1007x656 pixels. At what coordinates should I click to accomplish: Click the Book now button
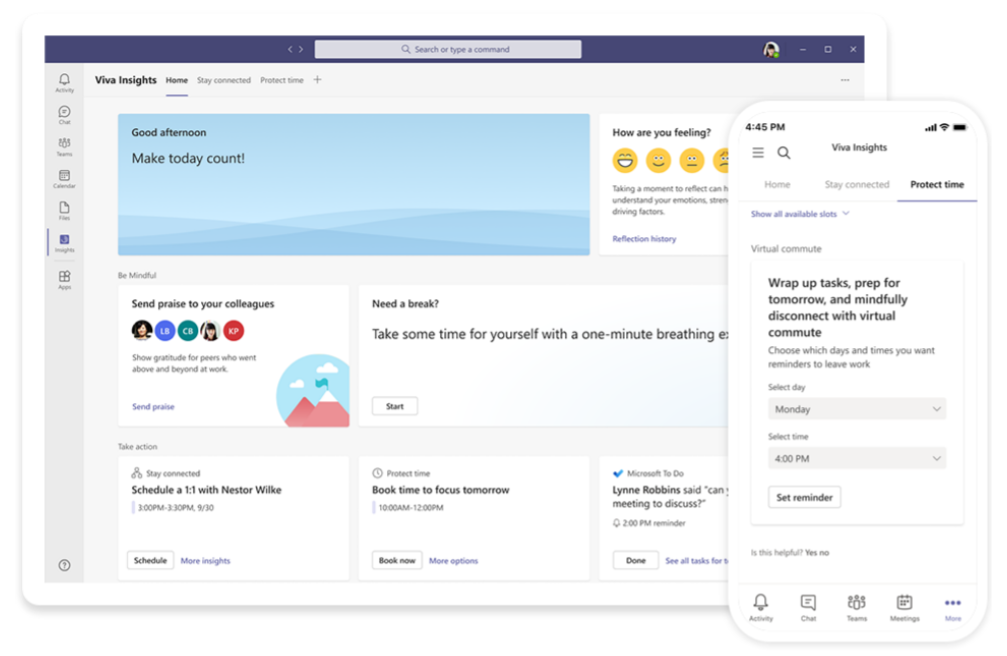coord(397,560)
